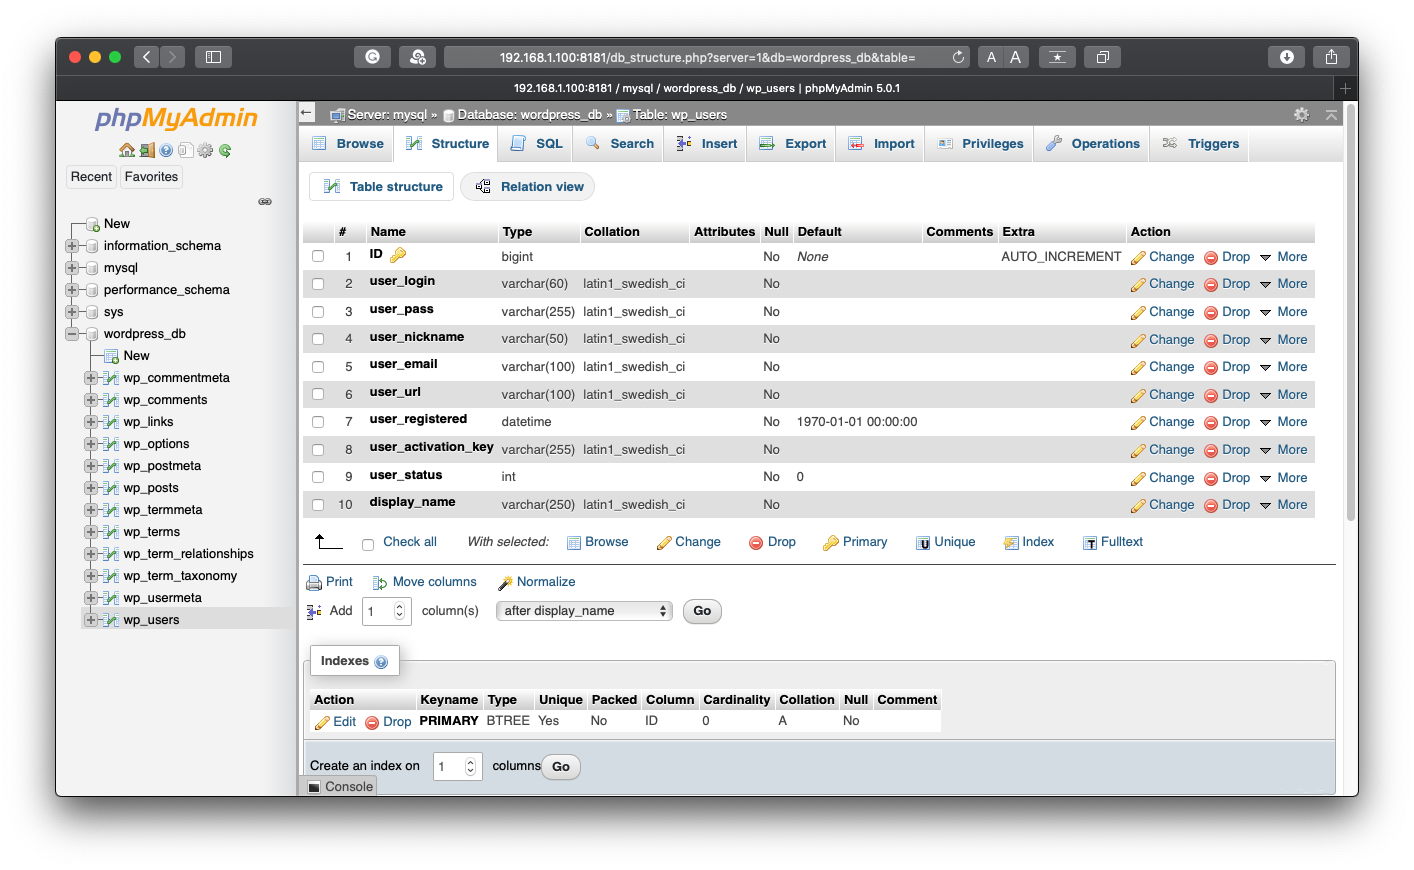This screenshot has width=1414, height=870.
Task: Click Move columns icon
Action: pyautogui.click(x=380, y=583)
